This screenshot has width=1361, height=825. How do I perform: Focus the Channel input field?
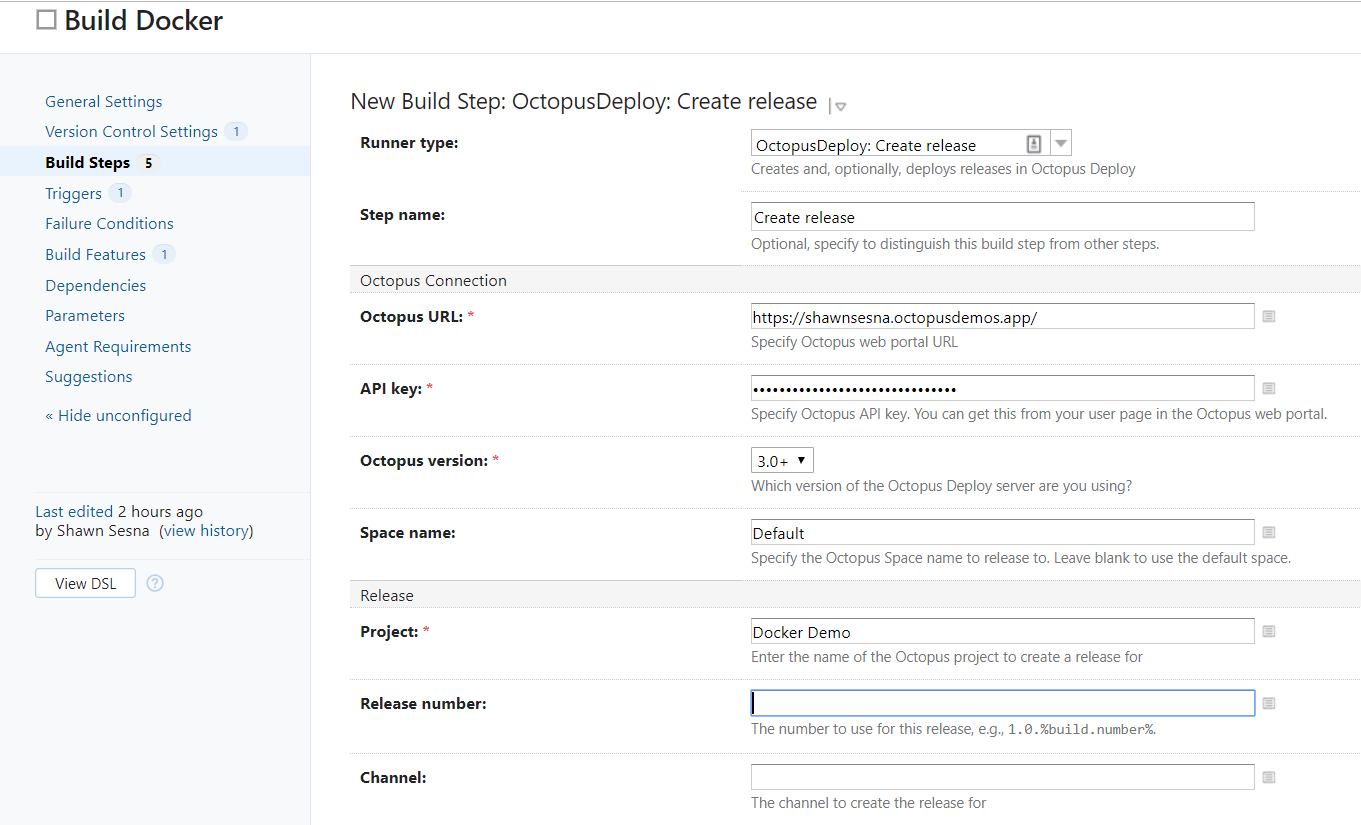point(1002,777)
